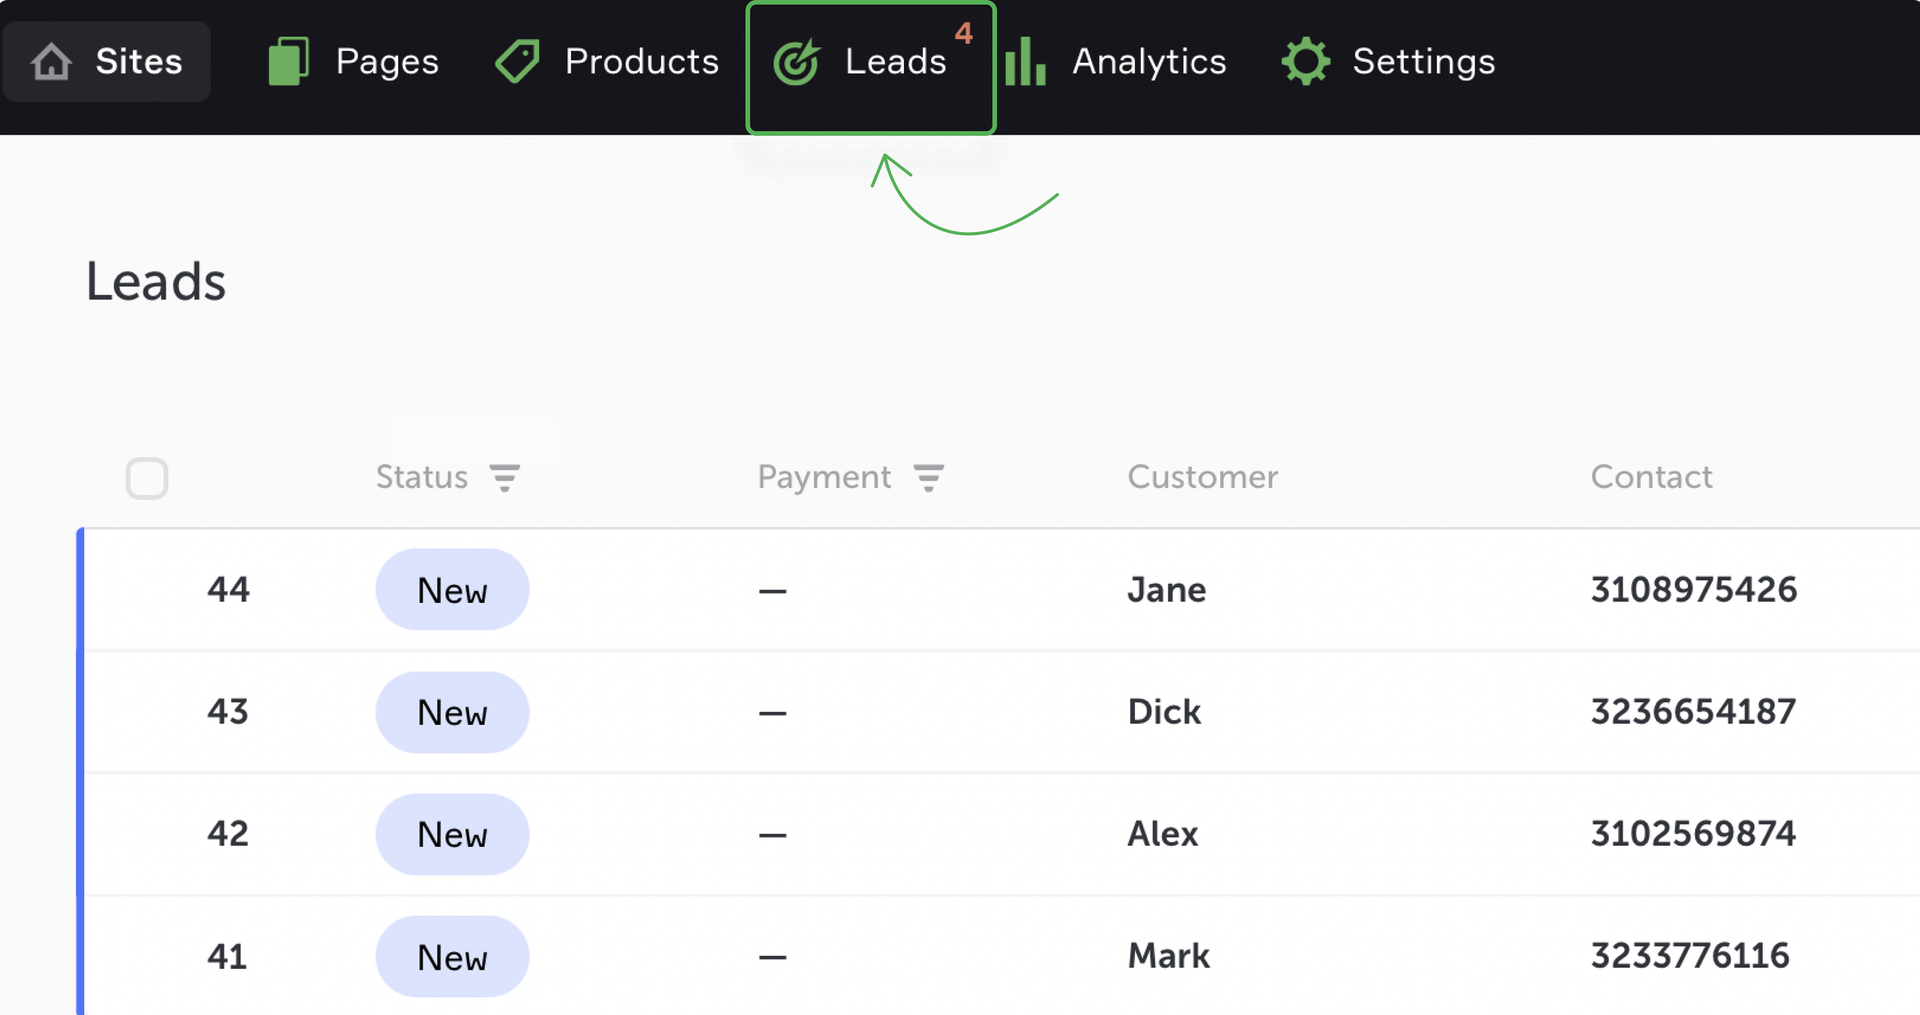The width and height of the screenshot is (1920, 1015).
Task: Tick the select-all leads checkbox
Action: (147, 478)
